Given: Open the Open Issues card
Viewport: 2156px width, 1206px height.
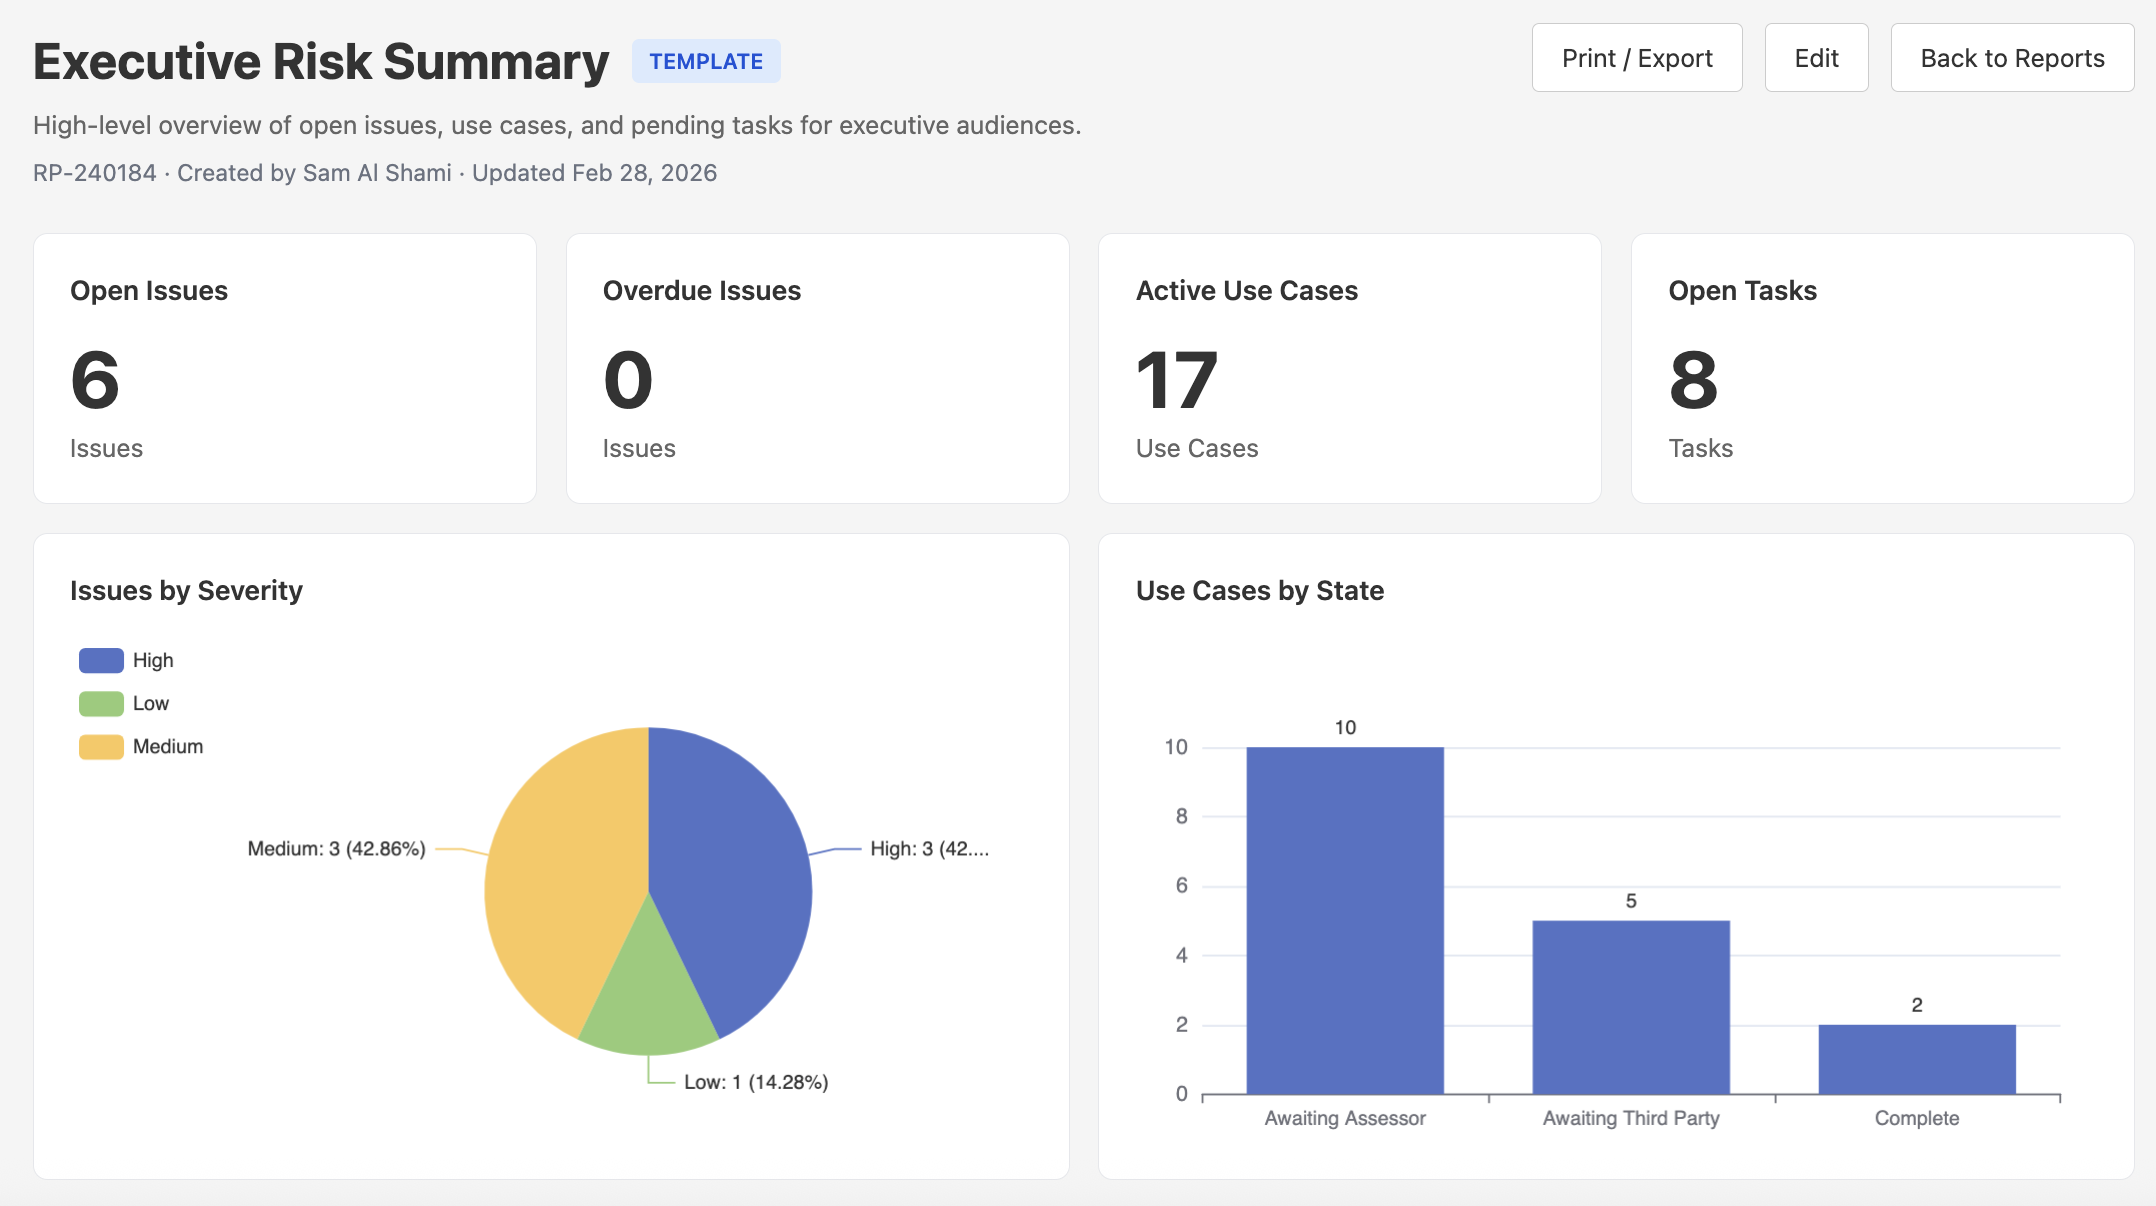Looking at the screenshot, I should 284,368.
